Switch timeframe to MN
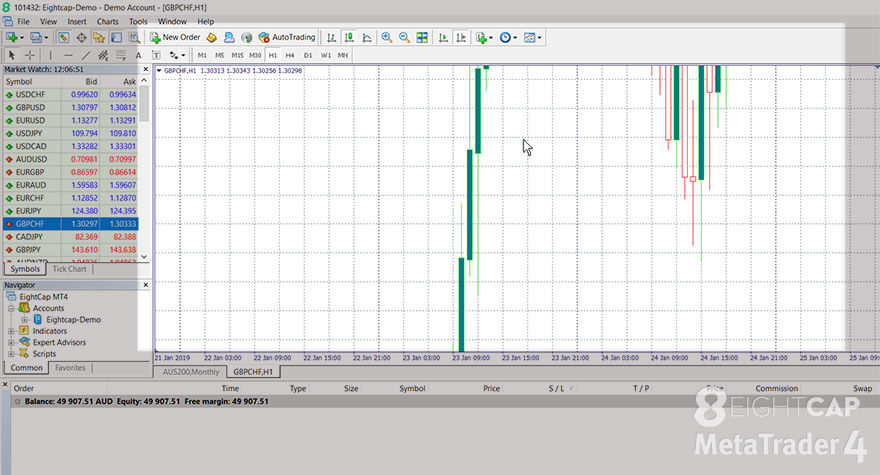 (343, 55)
